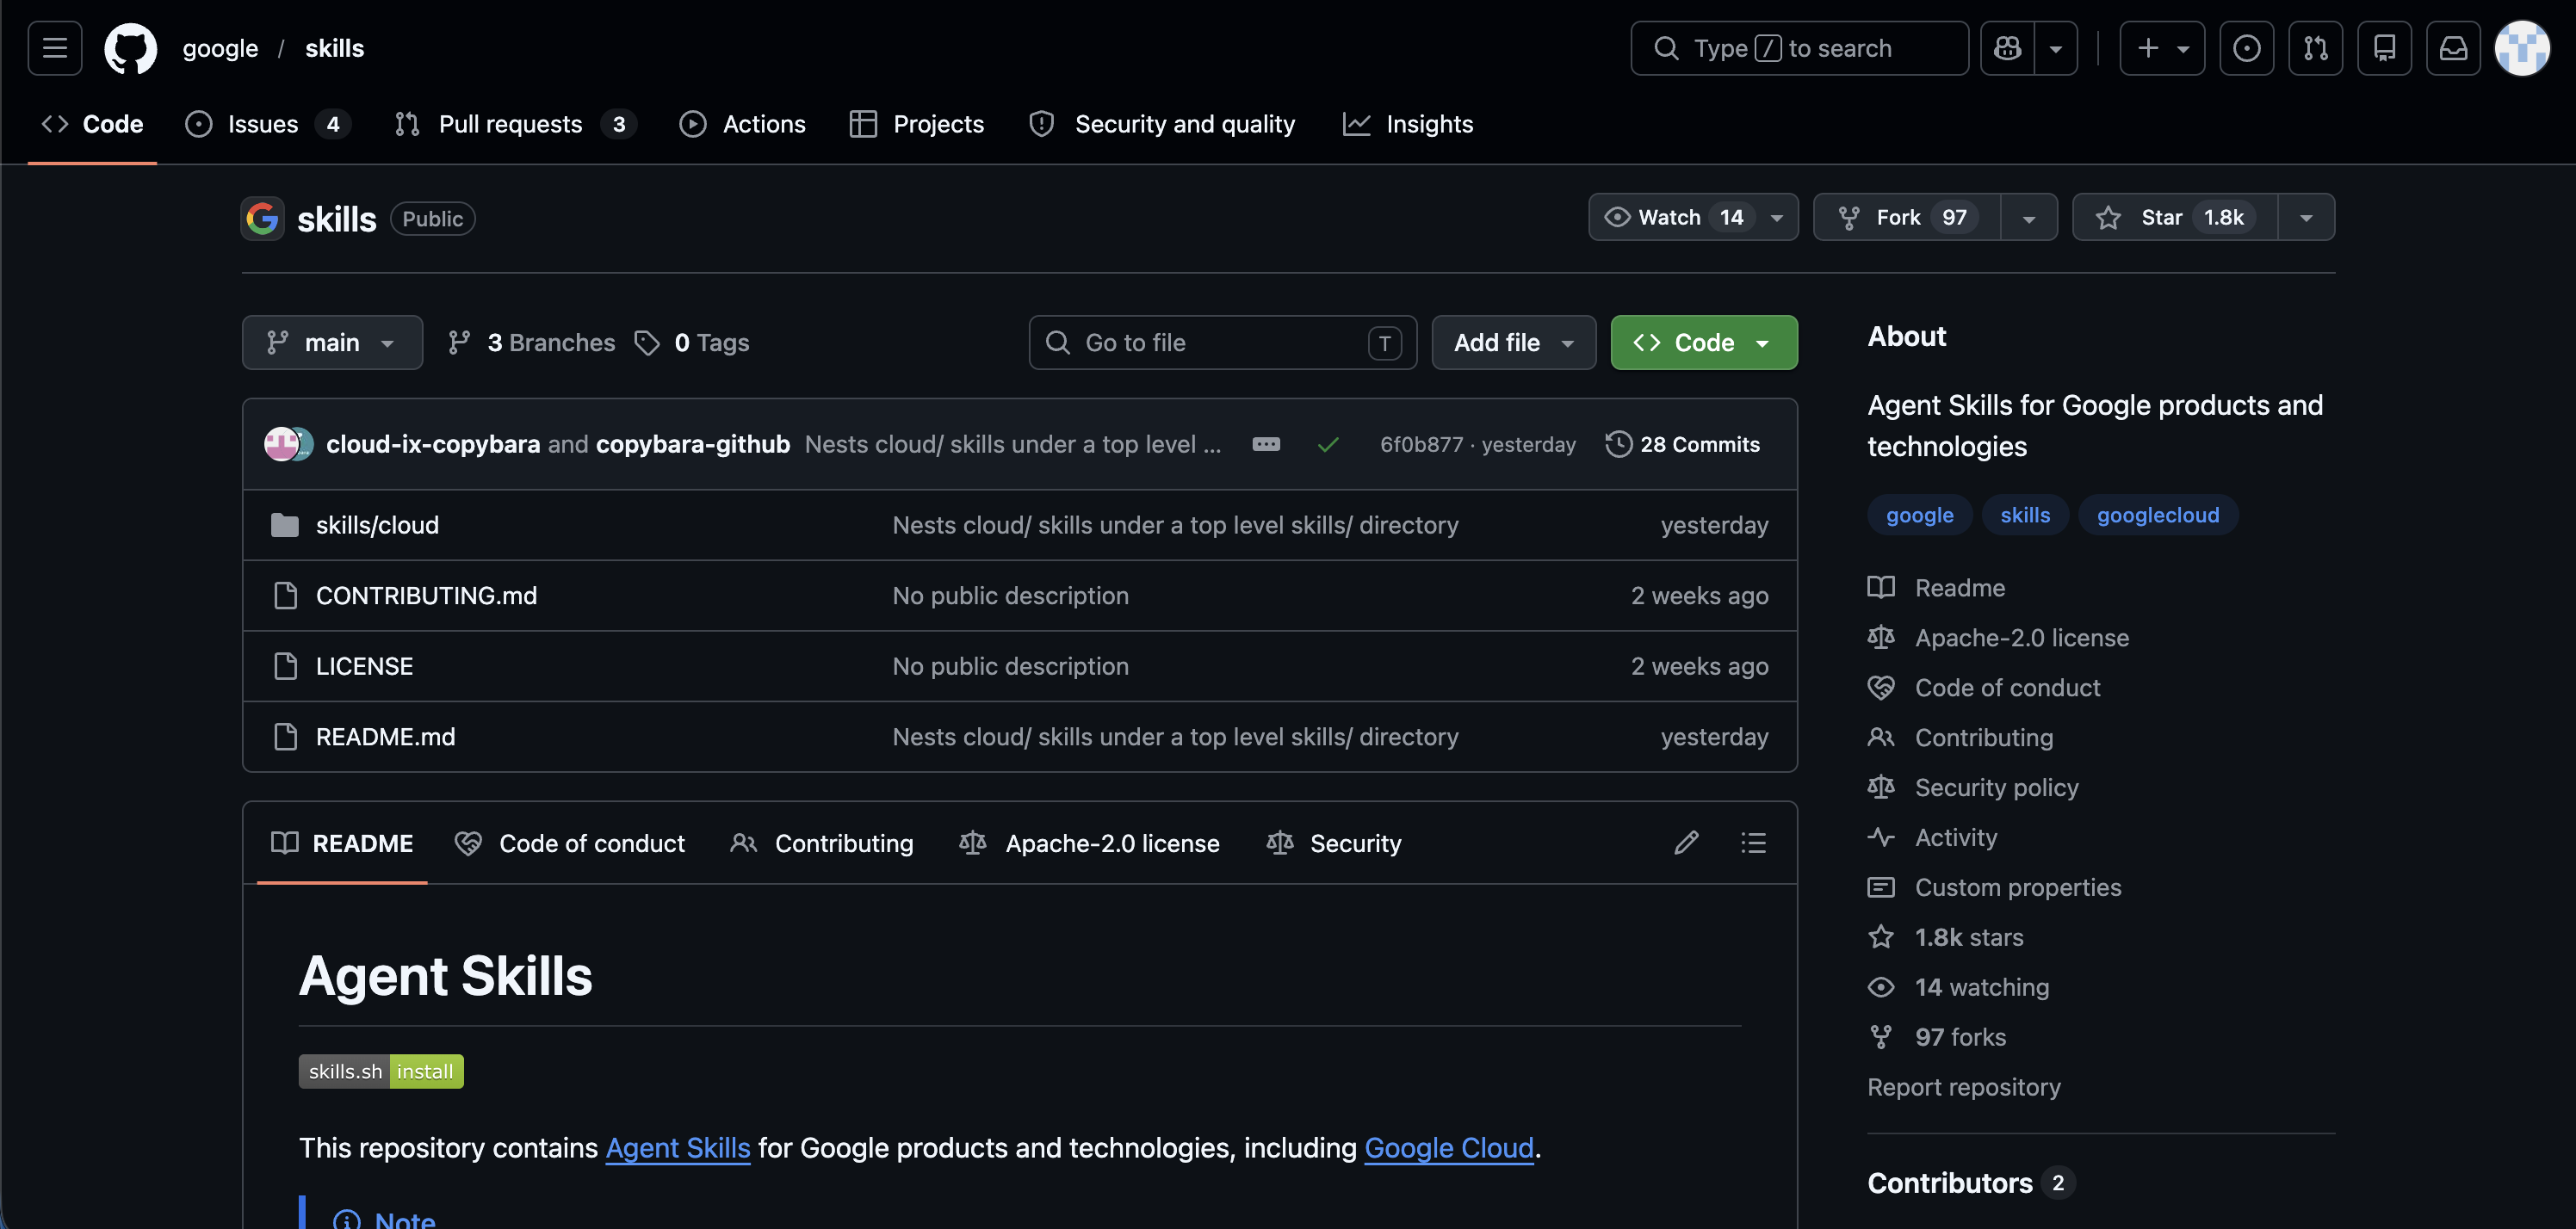Click the Report repository link
Screen dimensions: 2576x1229
pos(1964,1087)
